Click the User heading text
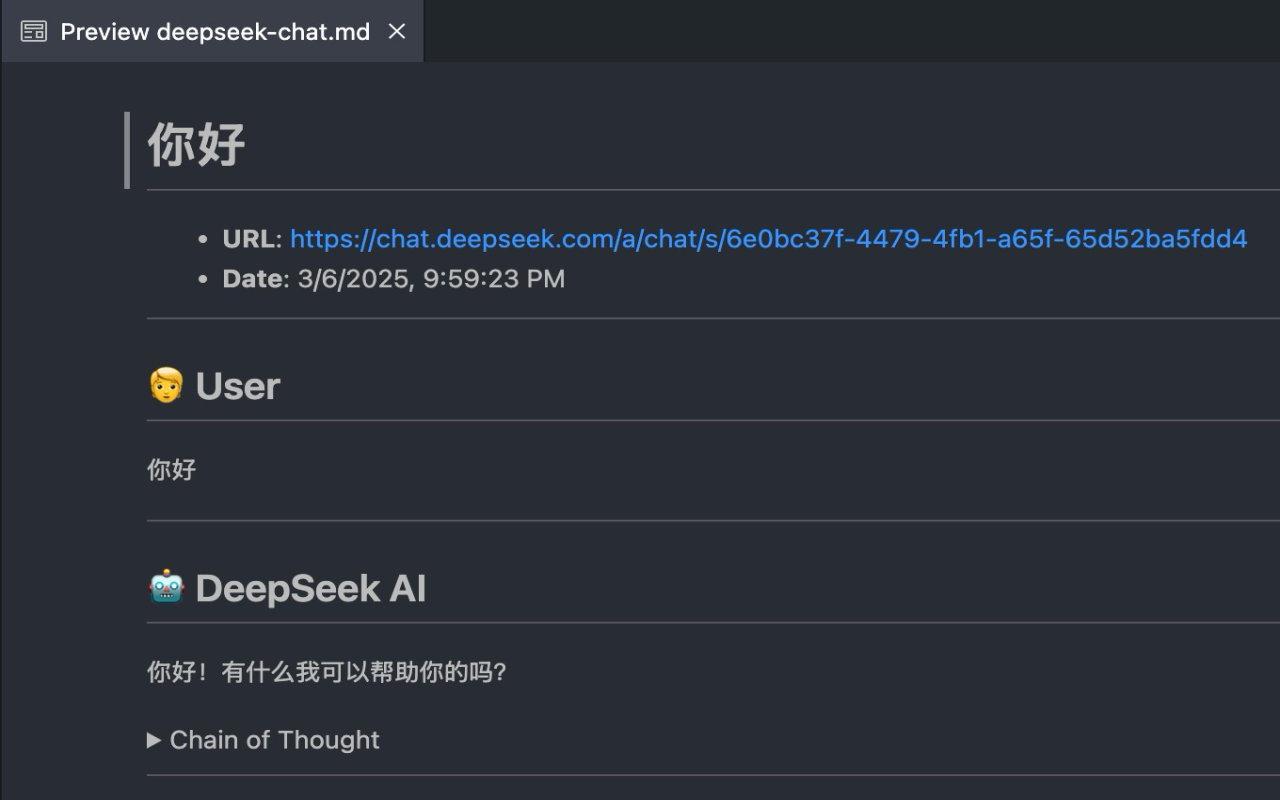The image size is (1280, 800). point(238,386)
